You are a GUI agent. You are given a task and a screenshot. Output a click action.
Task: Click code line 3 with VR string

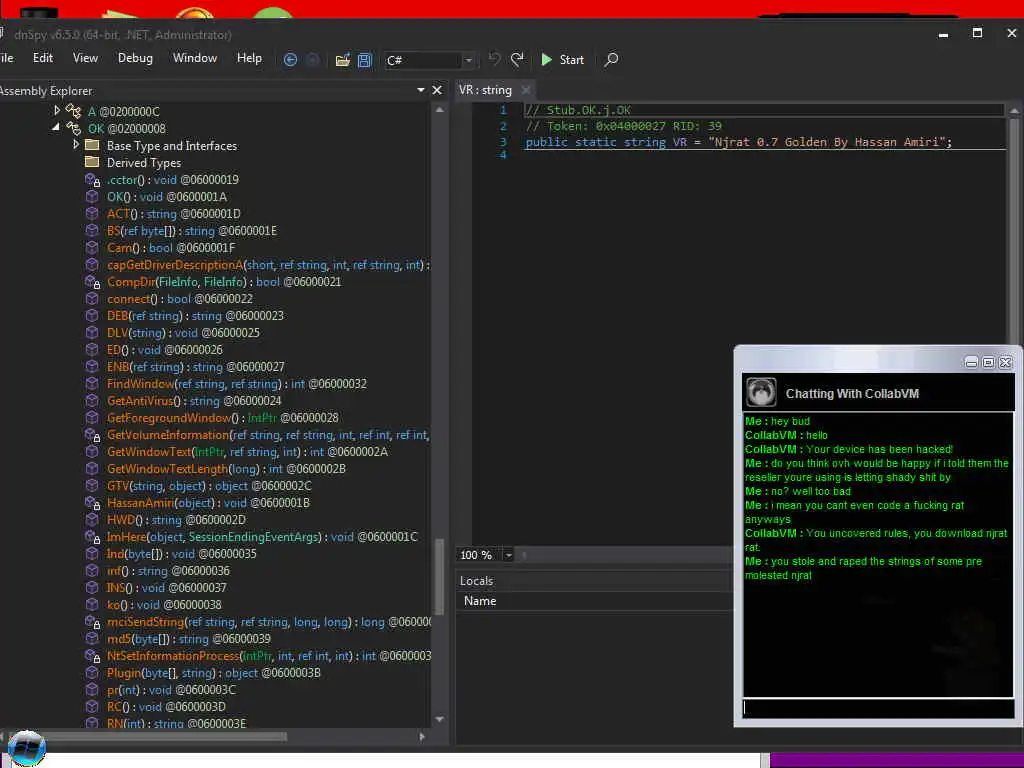(x=738, y=142)
